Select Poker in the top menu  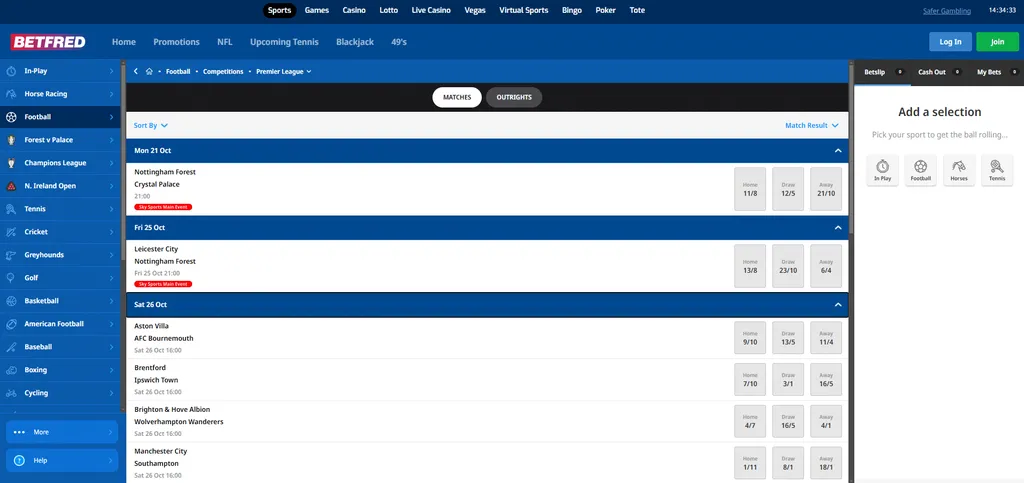point(605,10)
